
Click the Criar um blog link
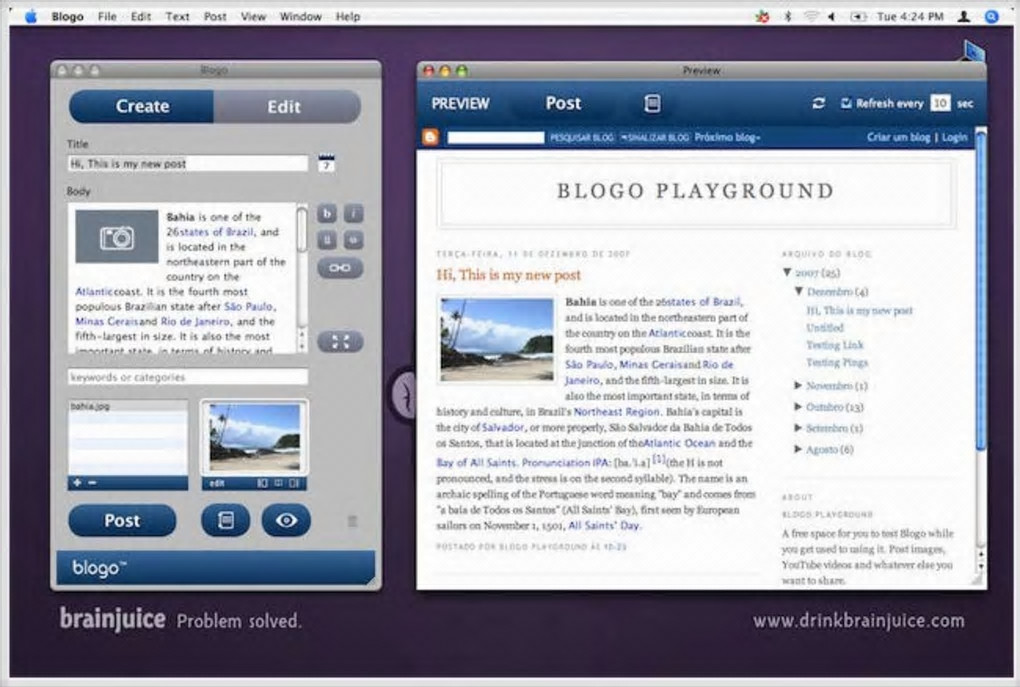[x=898, y=137]
